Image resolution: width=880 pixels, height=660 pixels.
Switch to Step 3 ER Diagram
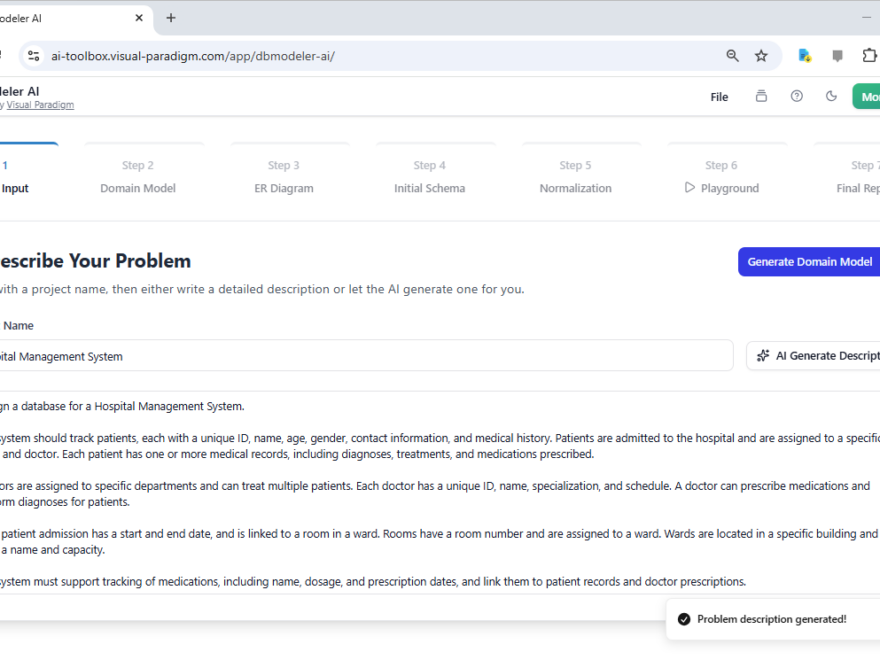[283, 188]
